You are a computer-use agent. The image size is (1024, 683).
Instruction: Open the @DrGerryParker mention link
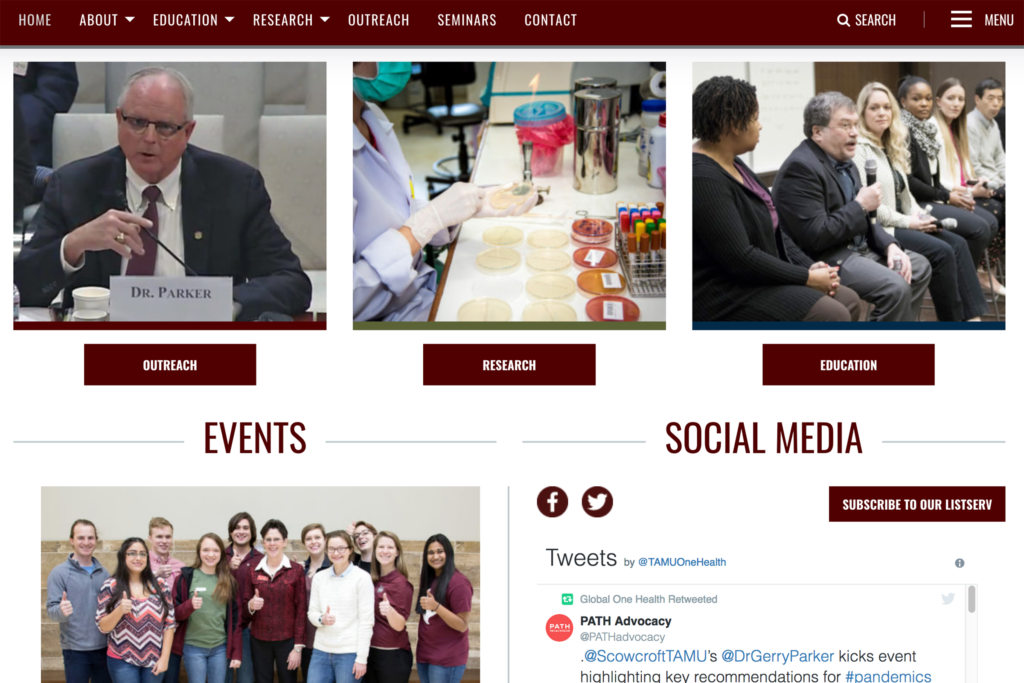click(x=777, y=656)
